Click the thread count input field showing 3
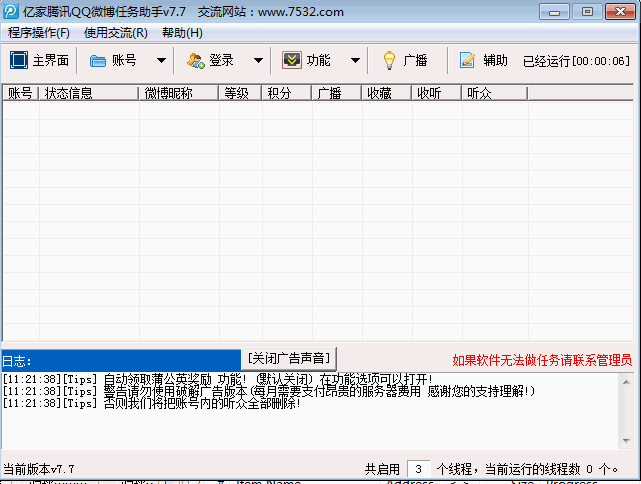 pyautogui.click(x=419, y=469)
